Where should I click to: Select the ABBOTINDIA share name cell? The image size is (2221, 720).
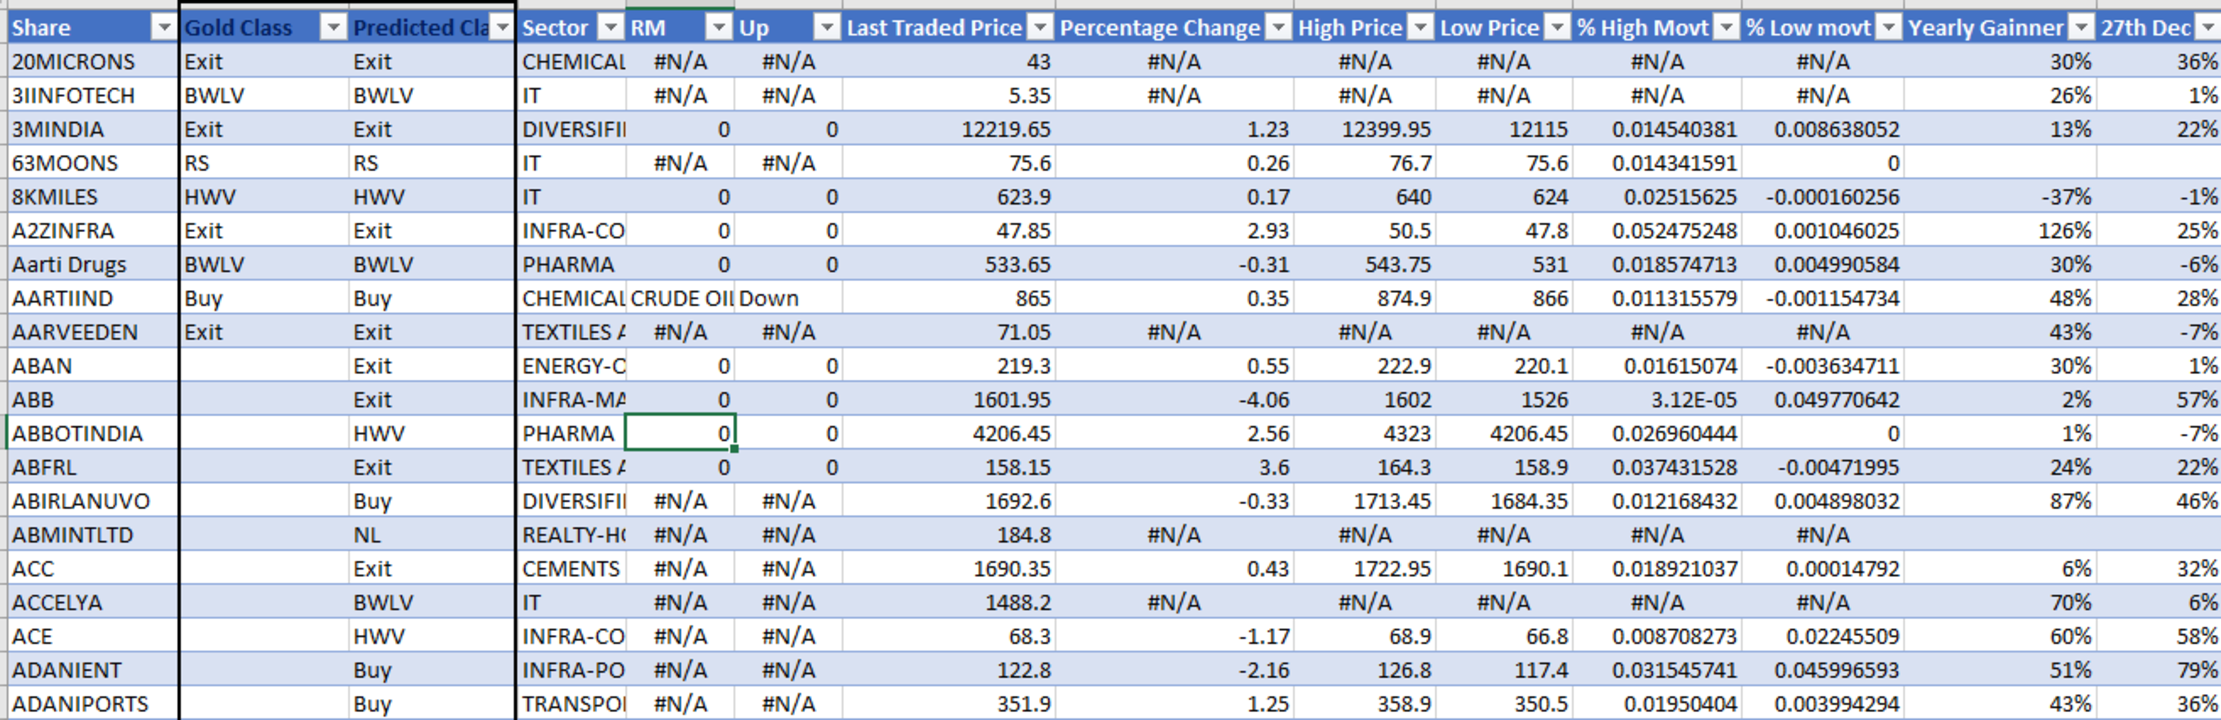pos(92,434)
